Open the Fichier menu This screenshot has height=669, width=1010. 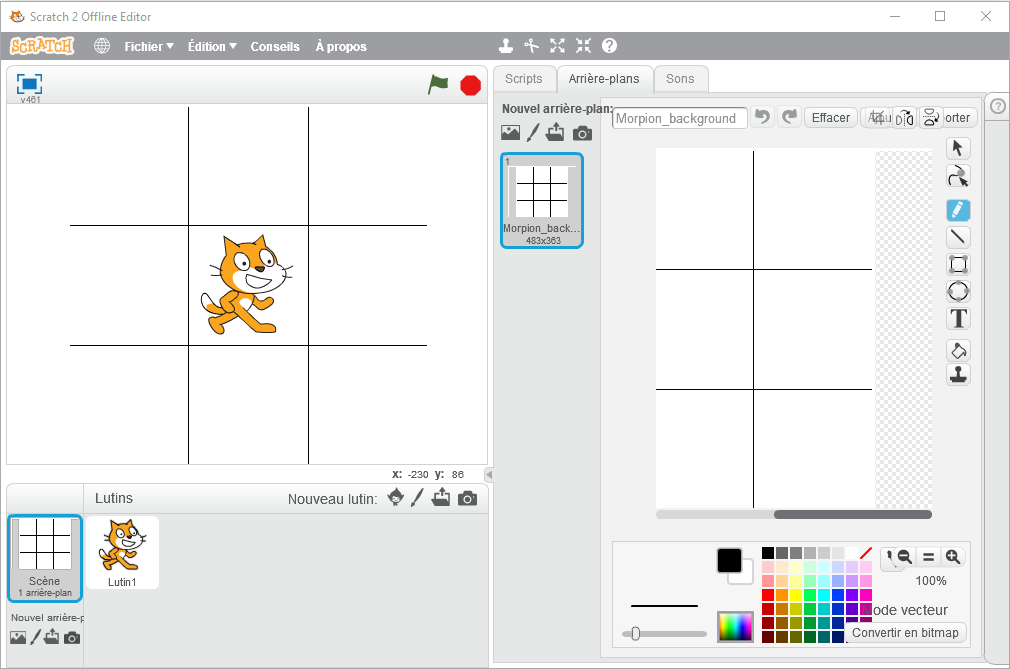pos(148,46)
